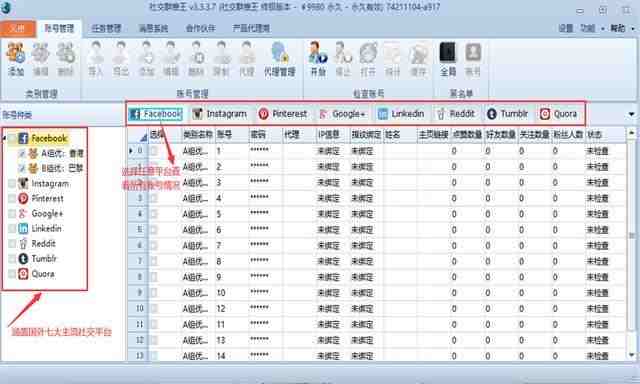640x384 pixels.
Task: Select Instagram in the account type tree
Action: tap(50, 184)
